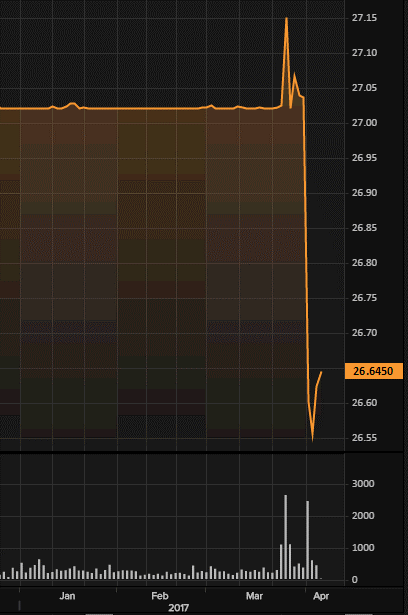
Task: Click the Apr month label
Action: point(321,596)
